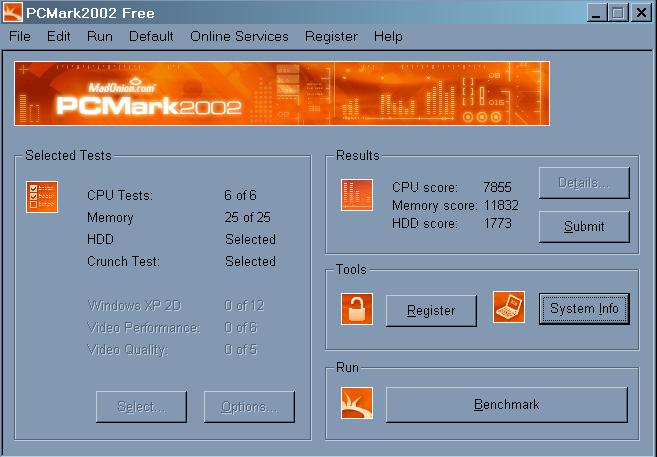Click the MadOnion PCMark2002 banner
This screenshot has width=657, height=457.
(x=282, y=93)
